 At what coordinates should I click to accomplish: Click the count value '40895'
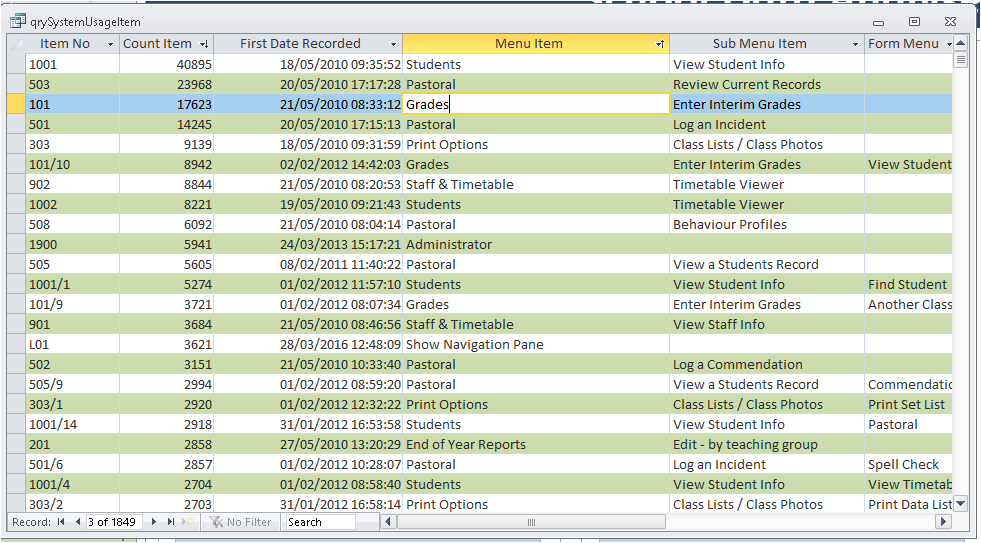(x=166, y=64)
